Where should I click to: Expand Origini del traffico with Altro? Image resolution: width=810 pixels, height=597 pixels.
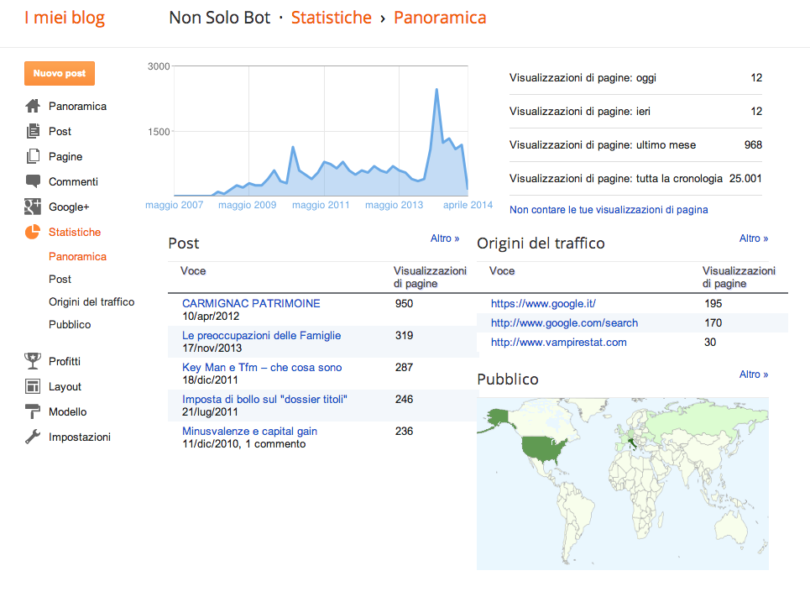pos(753,239)
